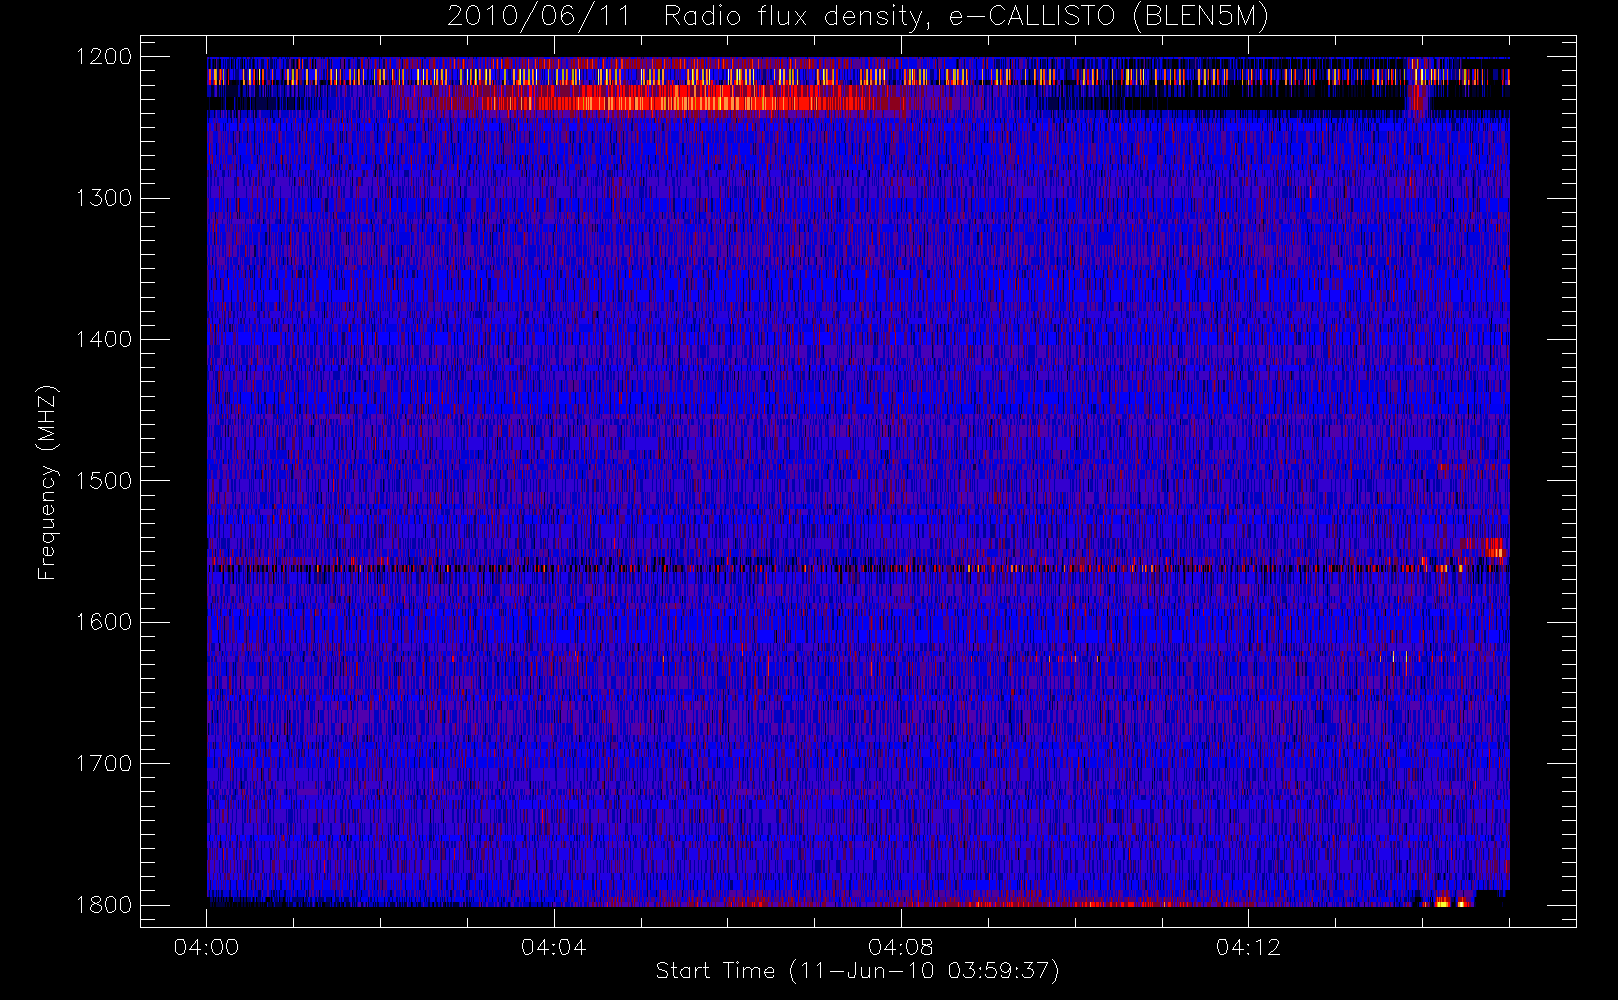Select the '1600' frequency axis label
This screenshot has width=1618, height=1000.
coord(104,622)
